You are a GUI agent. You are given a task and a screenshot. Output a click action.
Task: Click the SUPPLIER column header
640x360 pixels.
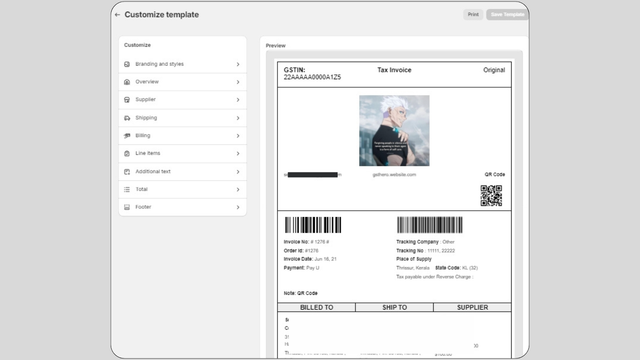pyautogui.click(x=472, y=307)
